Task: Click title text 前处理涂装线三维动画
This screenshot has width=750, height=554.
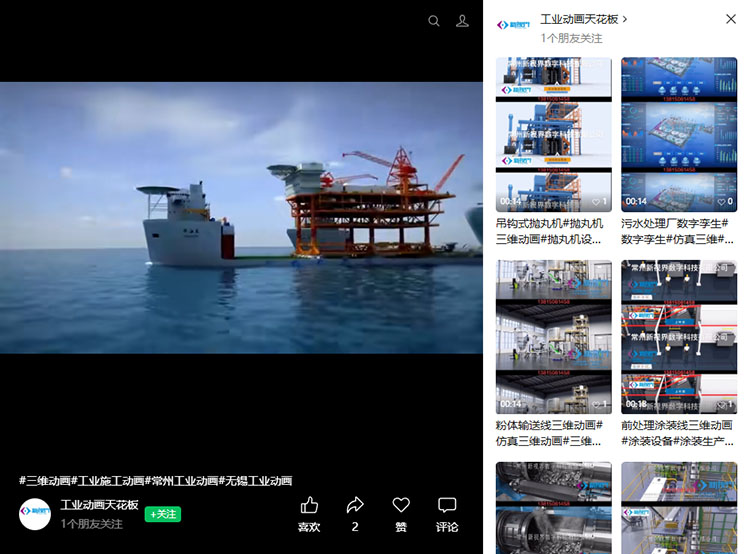Action: coord(676,425)
